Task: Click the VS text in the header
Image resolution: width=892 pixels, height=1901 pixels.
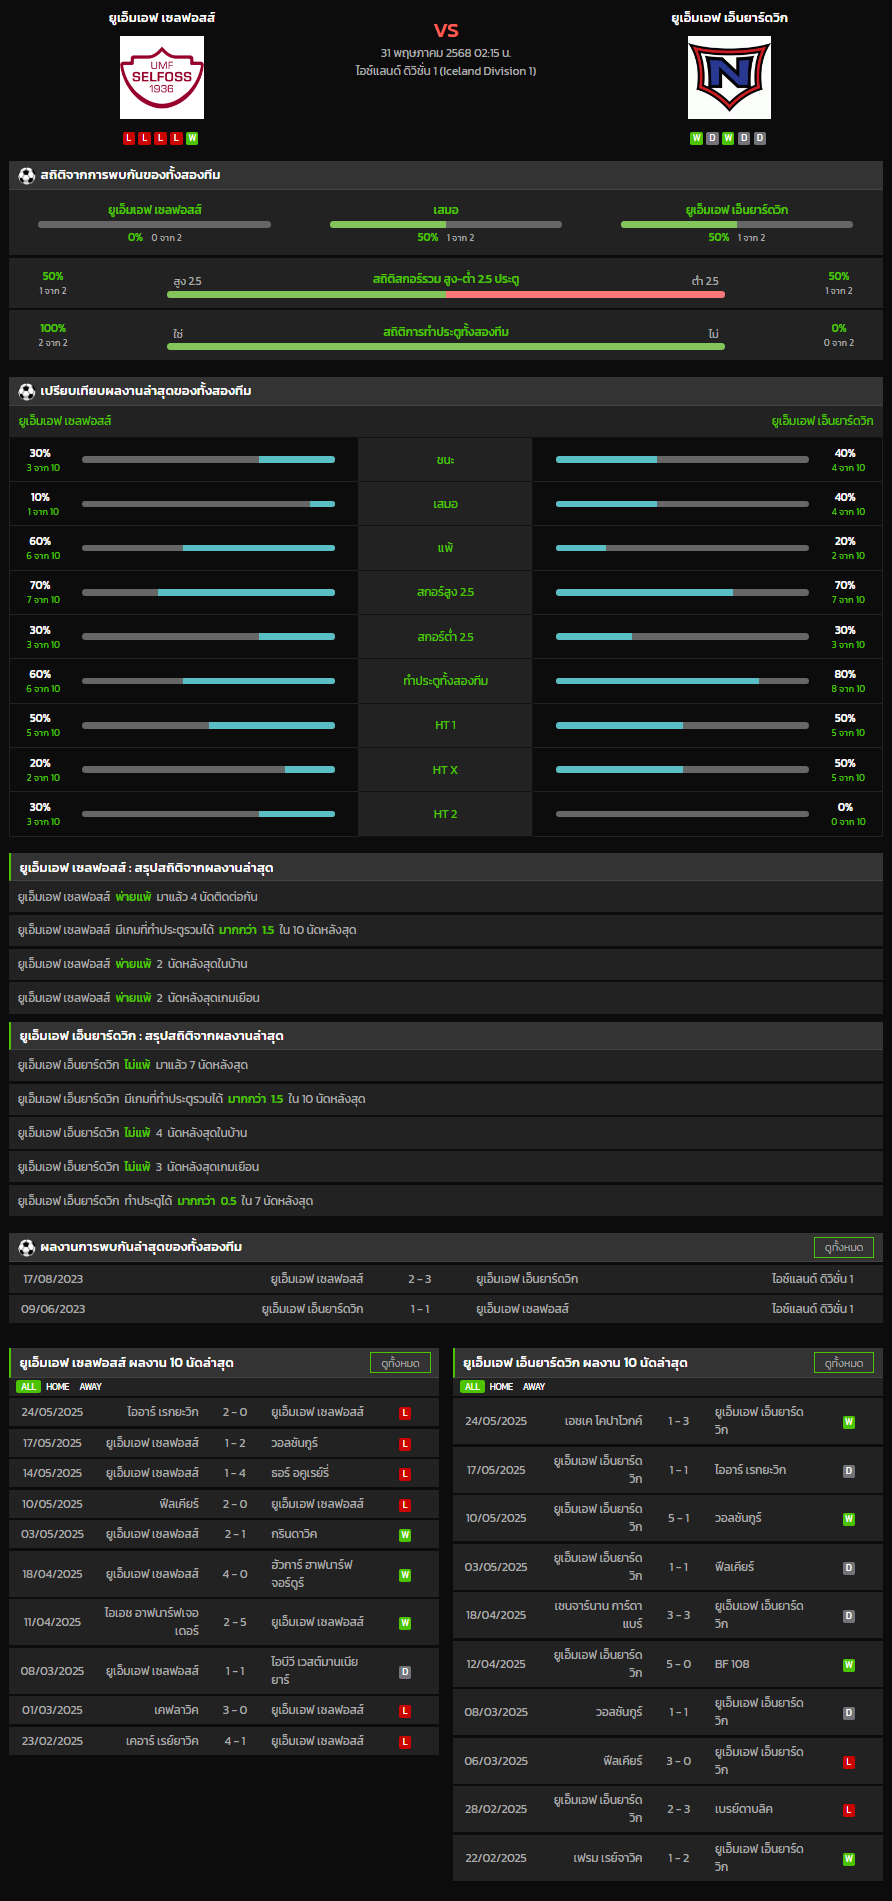Action: [446, 30]
